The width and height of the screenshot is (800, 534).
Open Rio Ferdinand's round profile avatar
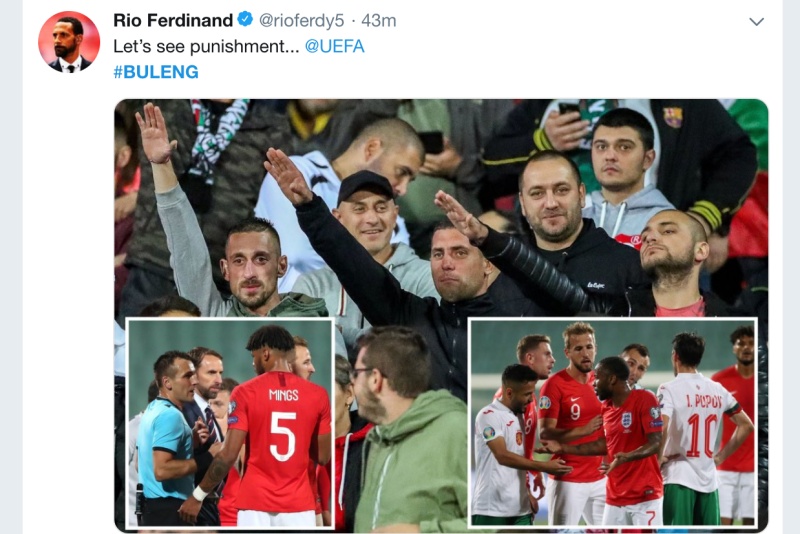click(69, 42)
